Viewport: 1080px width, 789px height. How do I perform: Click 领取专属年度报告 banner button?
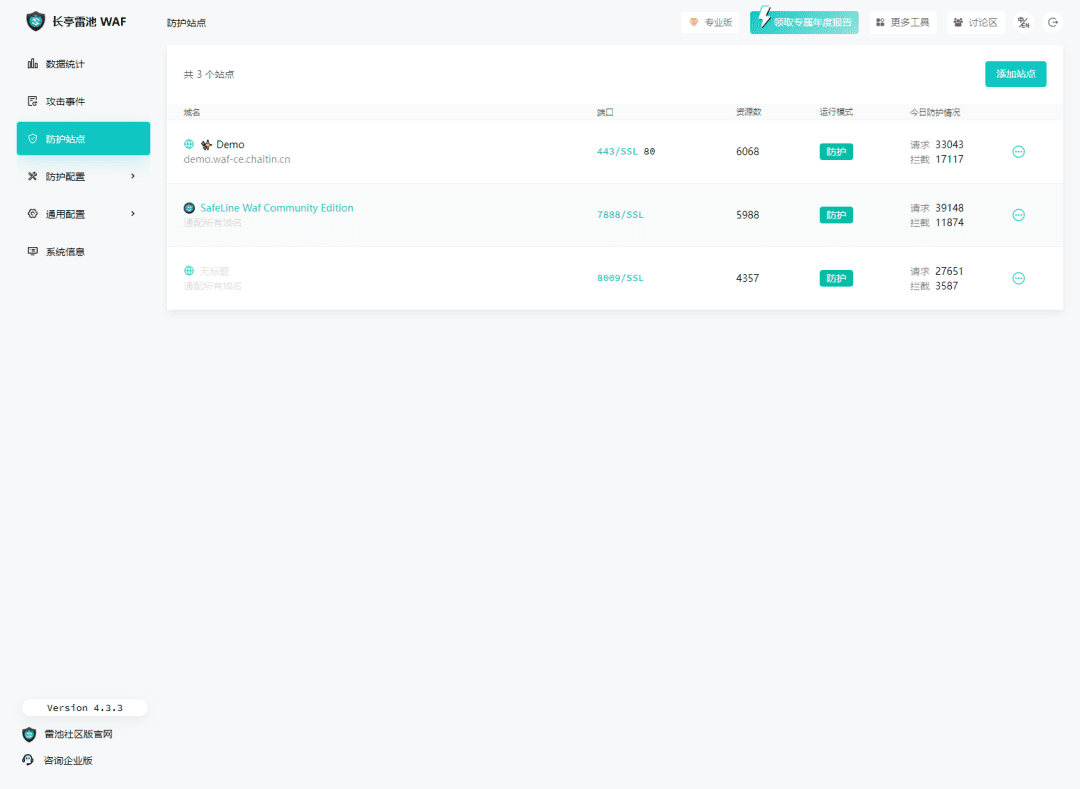(x=804, y=22)
